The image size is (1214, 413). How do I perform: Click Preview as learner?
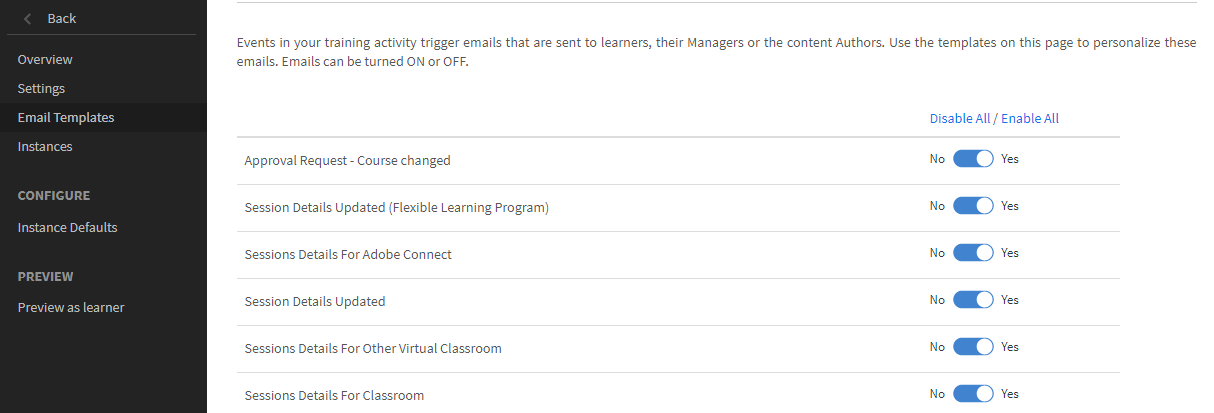pyautogui.click(x=71, y=308)
